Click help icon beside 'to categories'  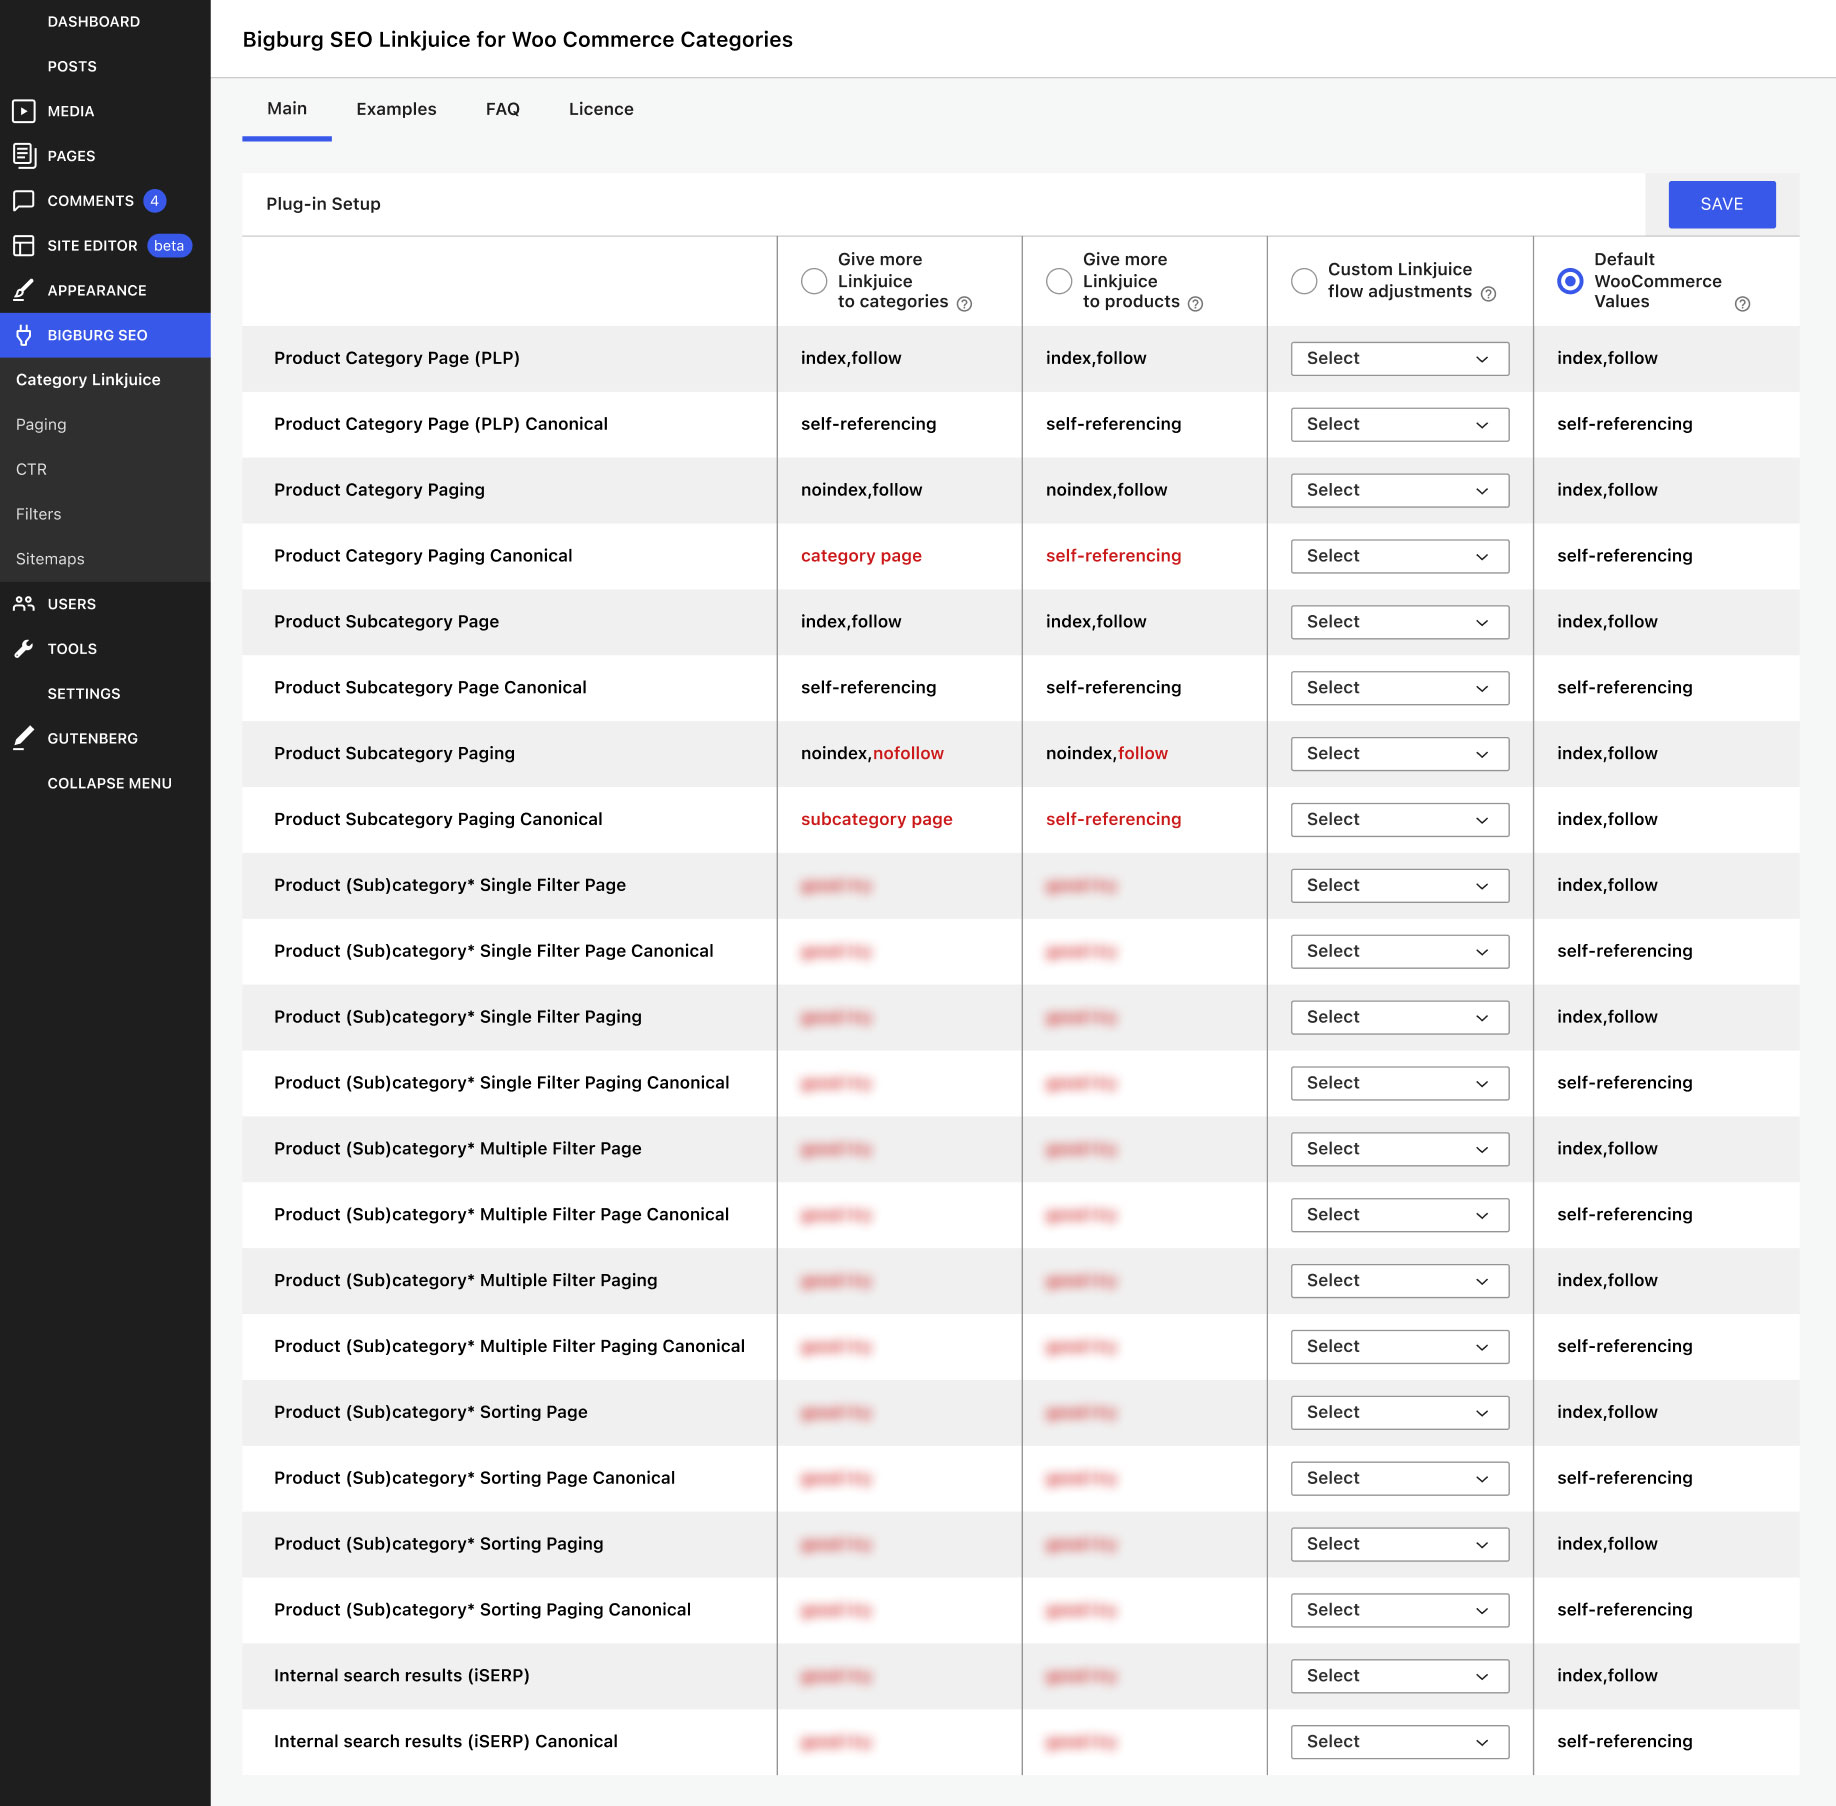[964, 304]
